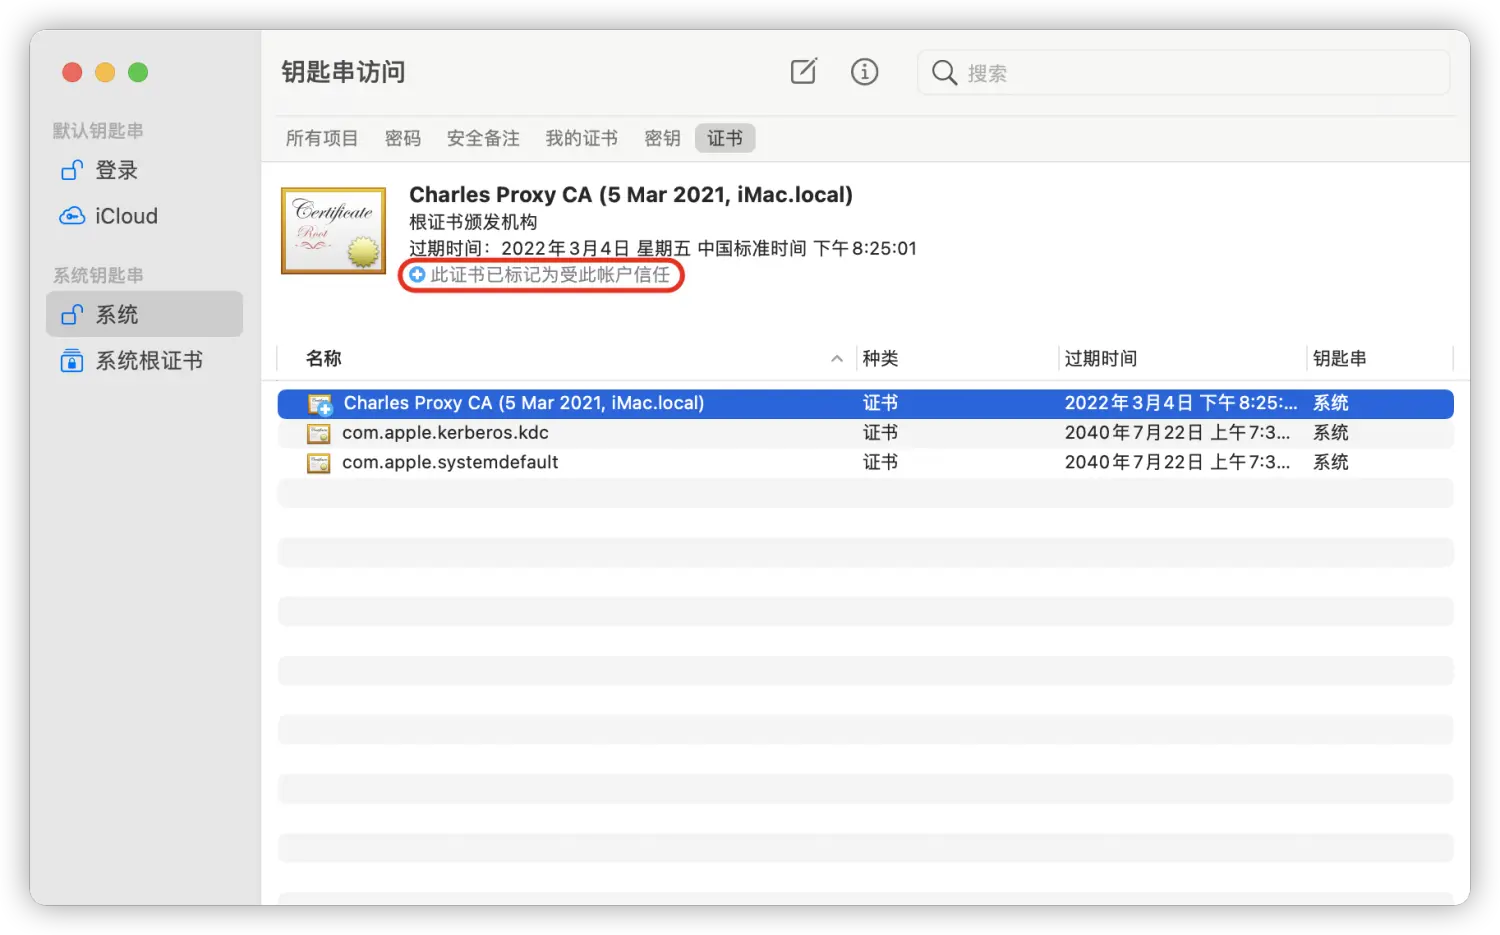This screenshot has width=1500, height=935.
Task: Maximize window with green button
Action: (138, 72)
